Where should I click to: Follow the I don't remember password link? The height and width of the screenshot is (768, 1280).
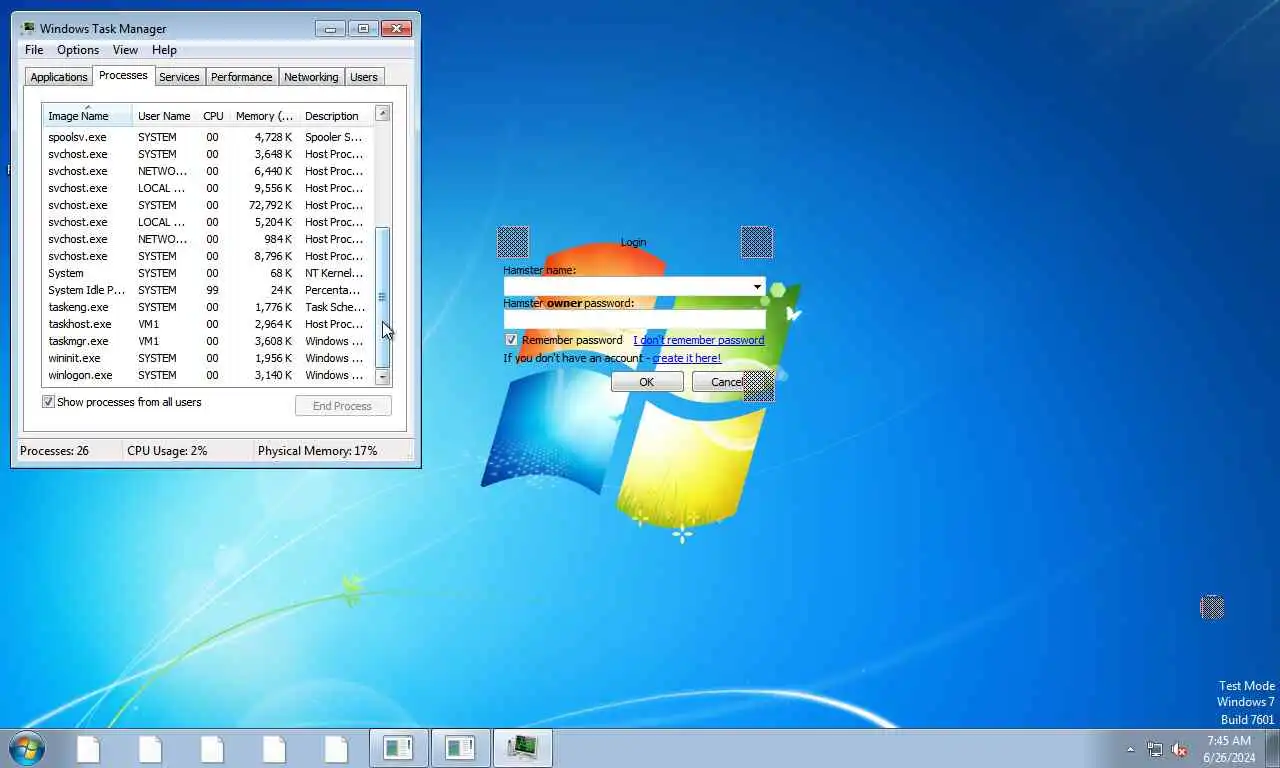pos(698,340)
